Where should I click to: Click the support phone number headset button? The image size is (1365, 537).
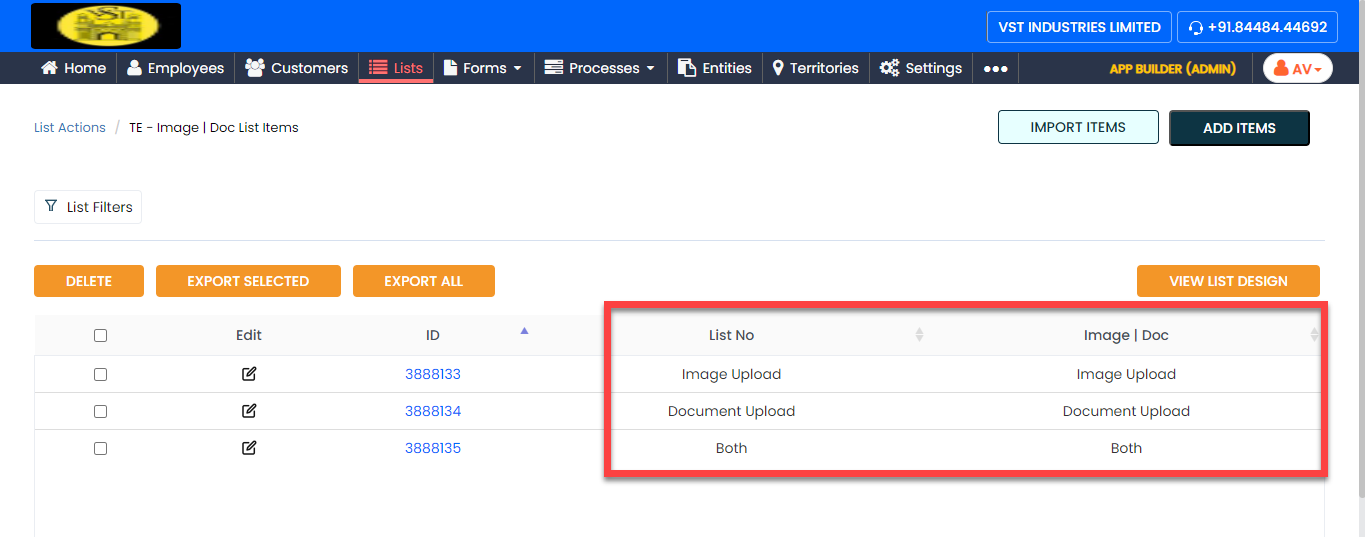[x=1257, y=27]
